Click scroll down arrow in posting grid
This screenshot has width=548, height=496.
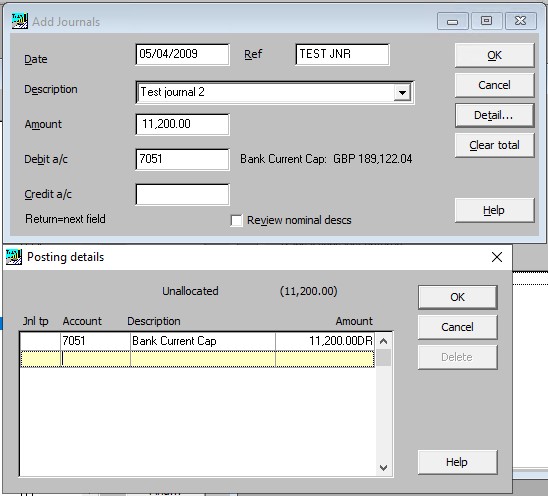(383, 467)
